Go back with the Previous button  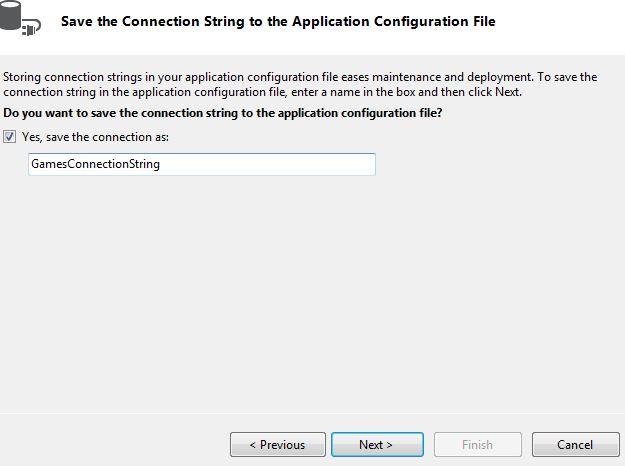coord(277,445)
